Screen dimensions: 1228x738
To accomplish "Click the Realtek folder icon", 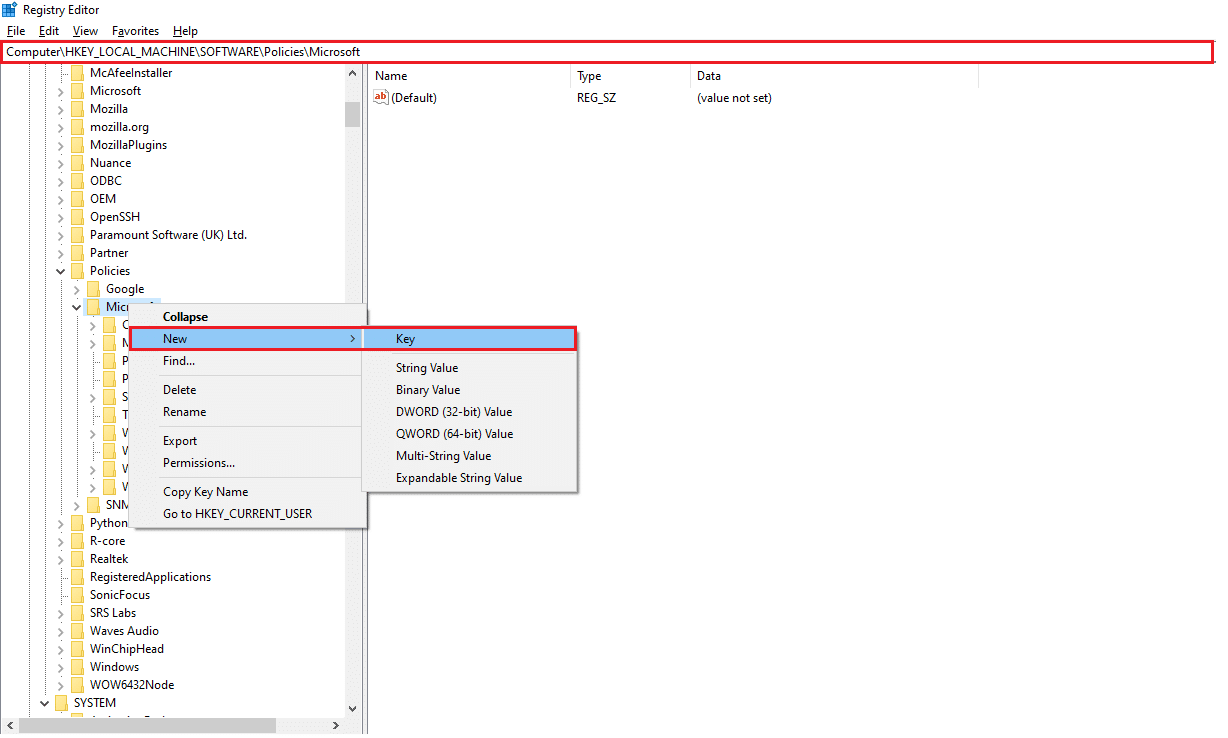I will click(78, 559).
